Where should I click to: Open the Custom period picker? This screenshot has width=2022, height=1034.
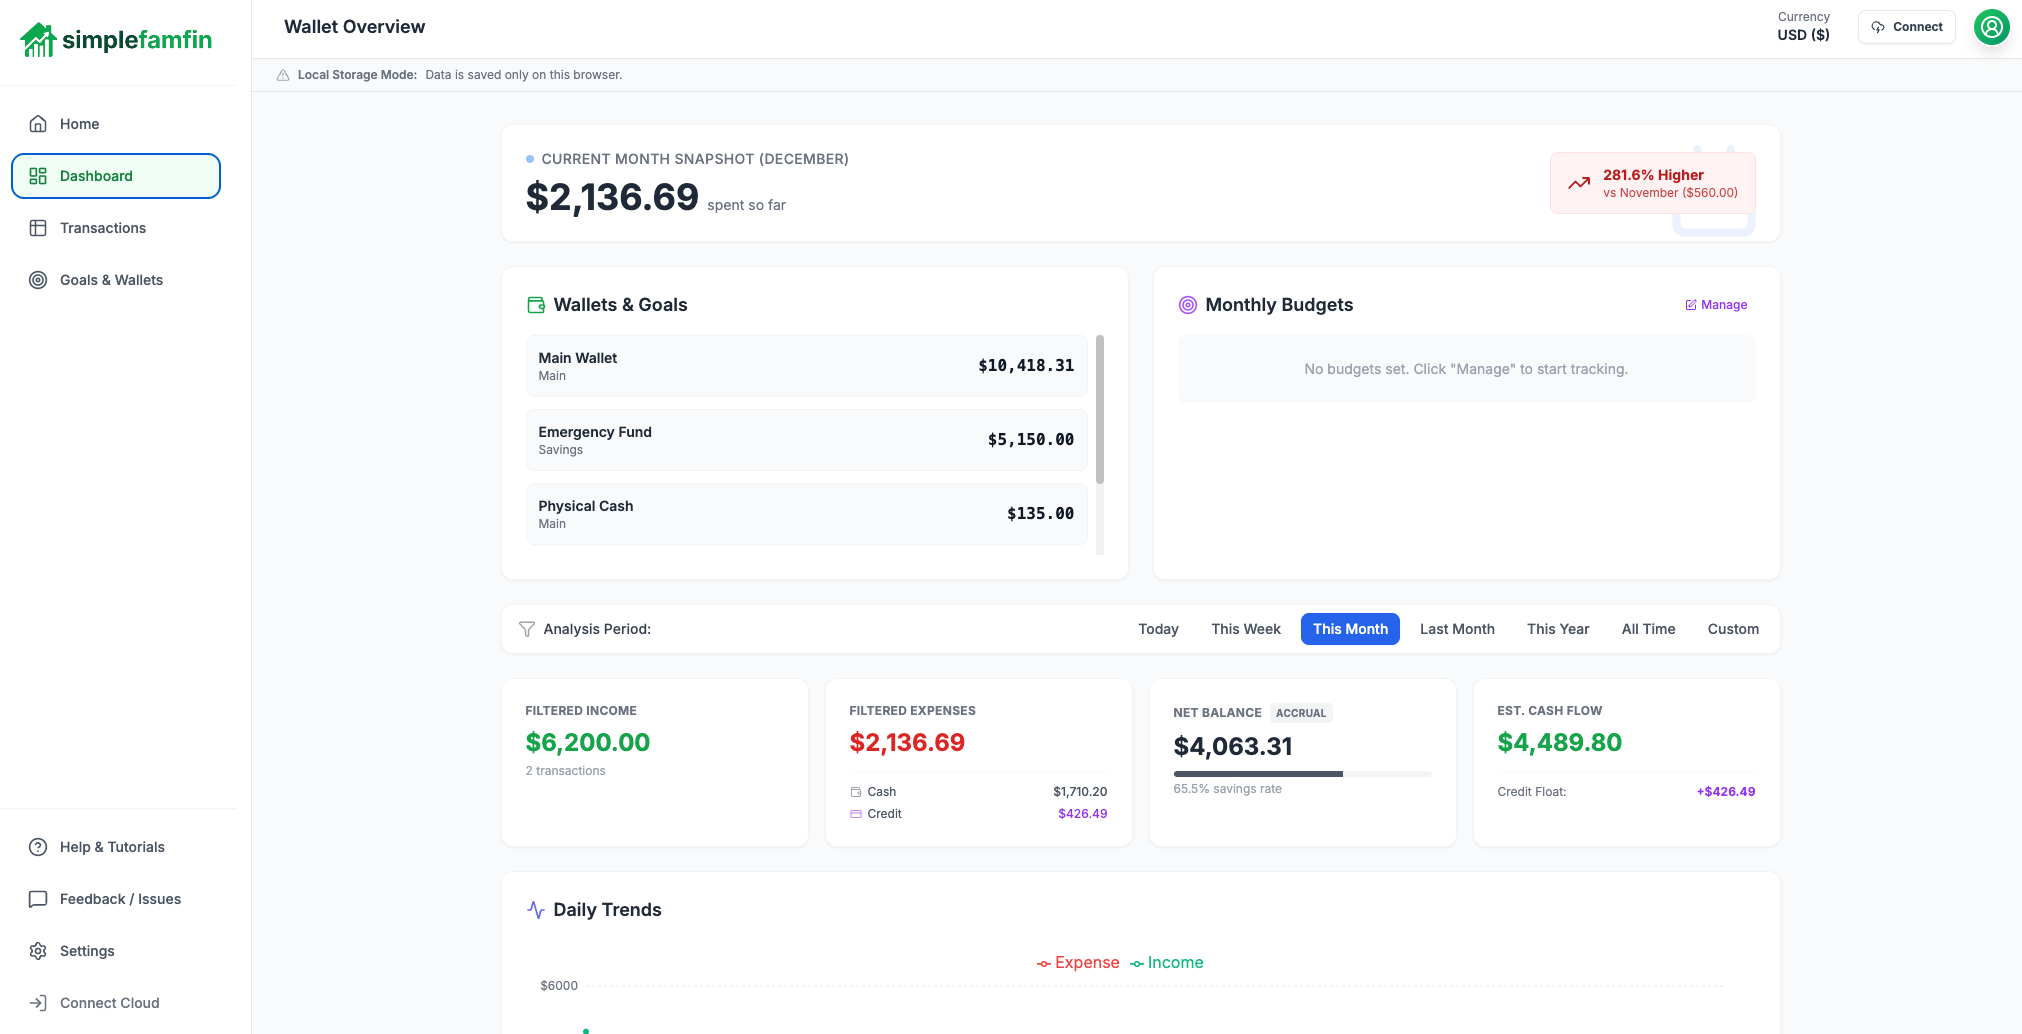(x=1733, y=629)
